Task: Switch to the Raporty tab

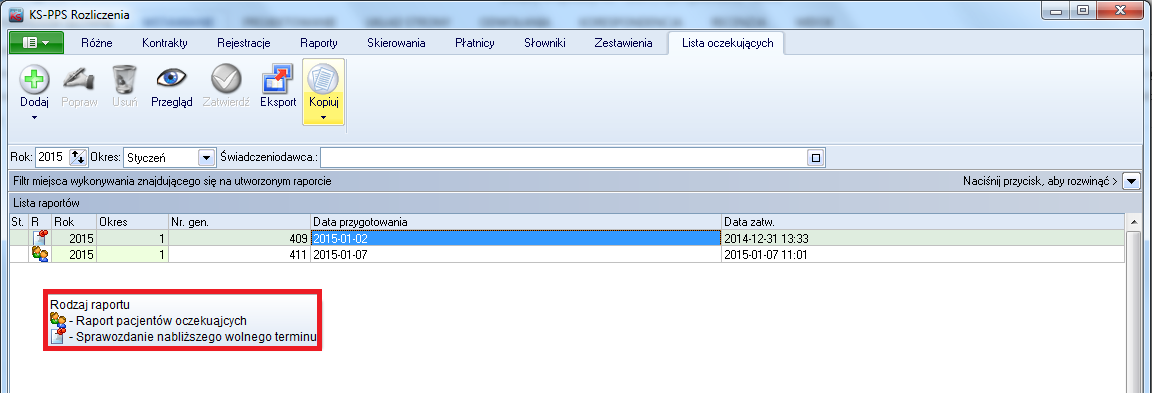Action: pos(319,43)
